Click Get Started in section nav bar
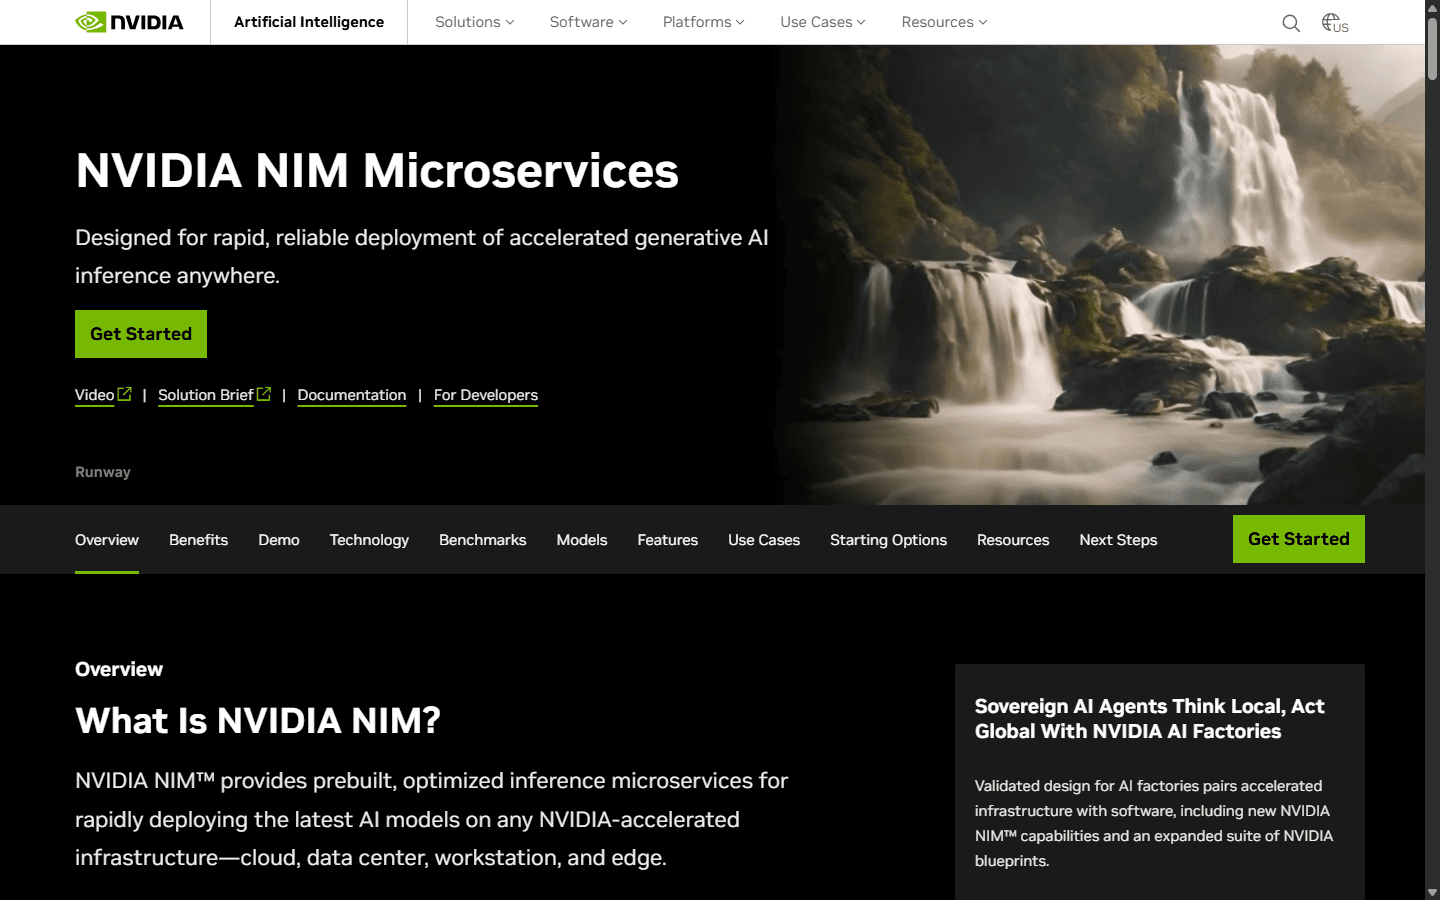1440x900 pixels. (x=1298, y=539)
